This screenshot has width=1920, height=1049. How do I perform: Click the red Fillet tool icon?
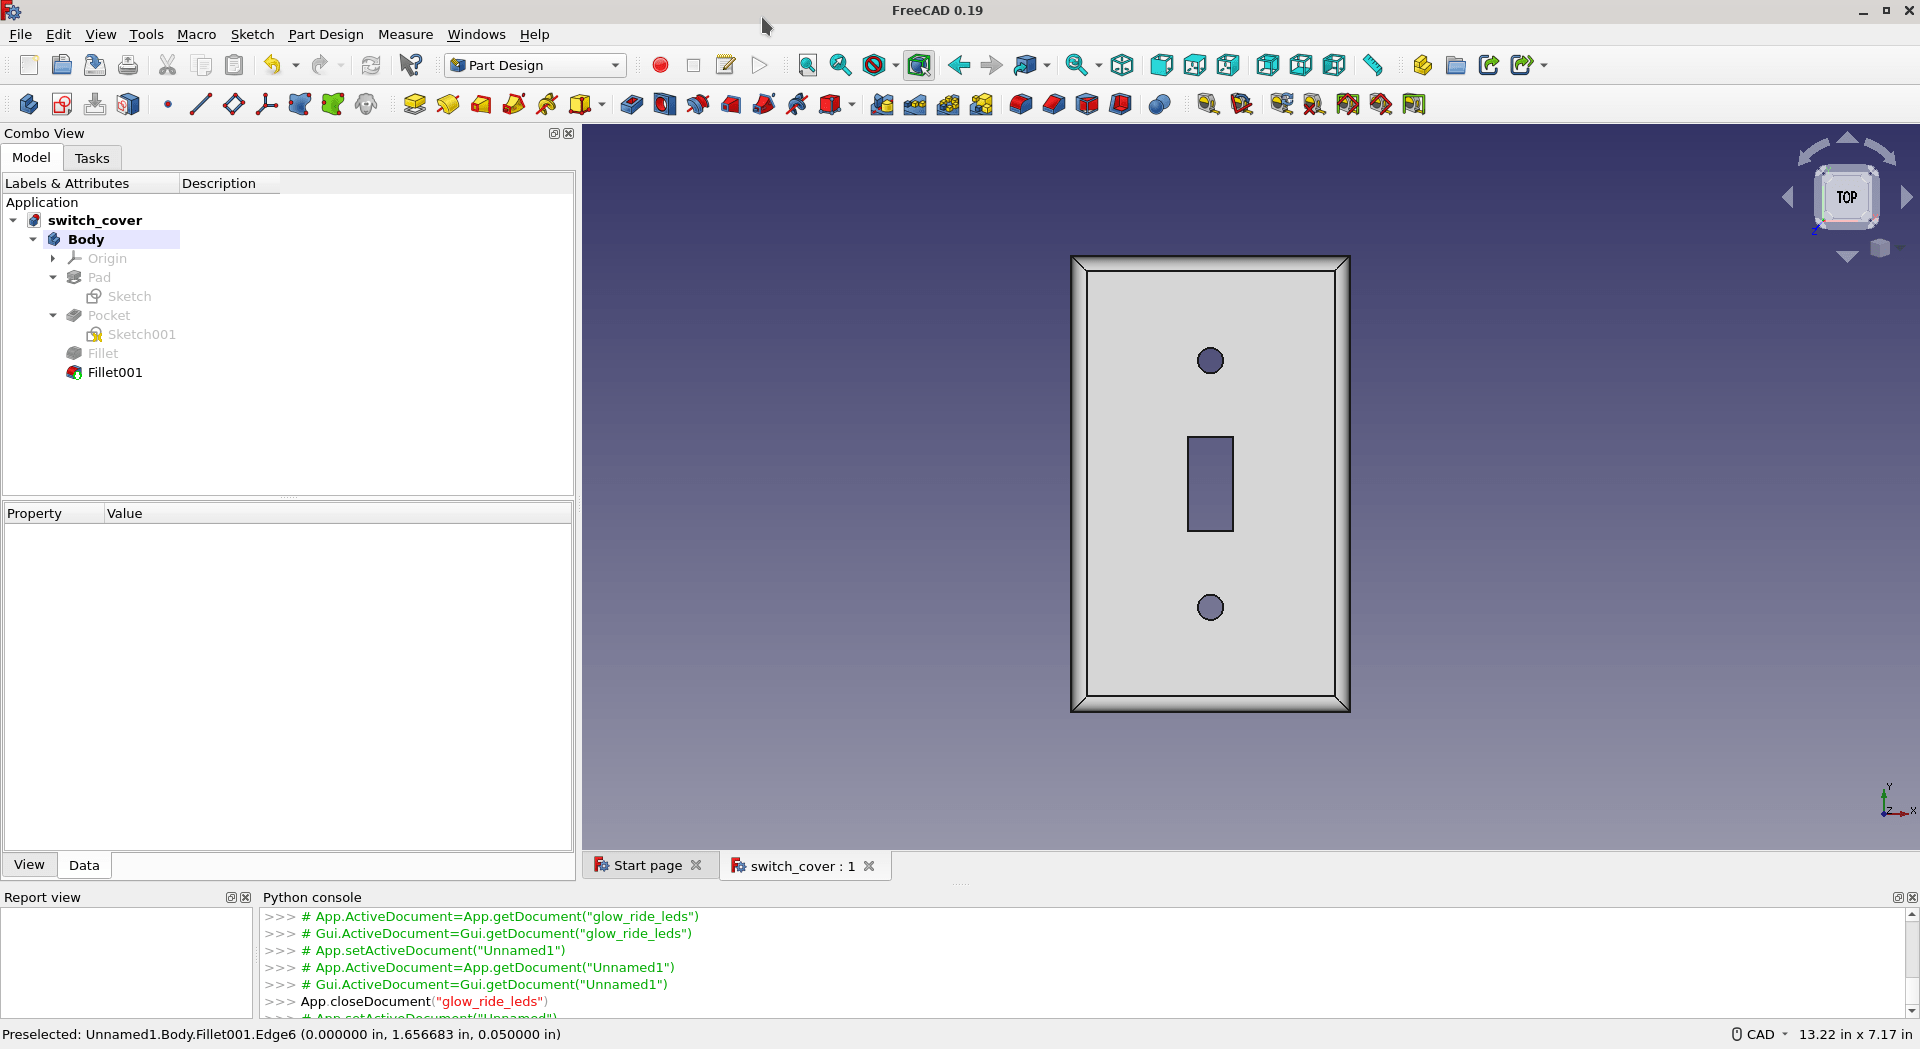coord(1021,104)
